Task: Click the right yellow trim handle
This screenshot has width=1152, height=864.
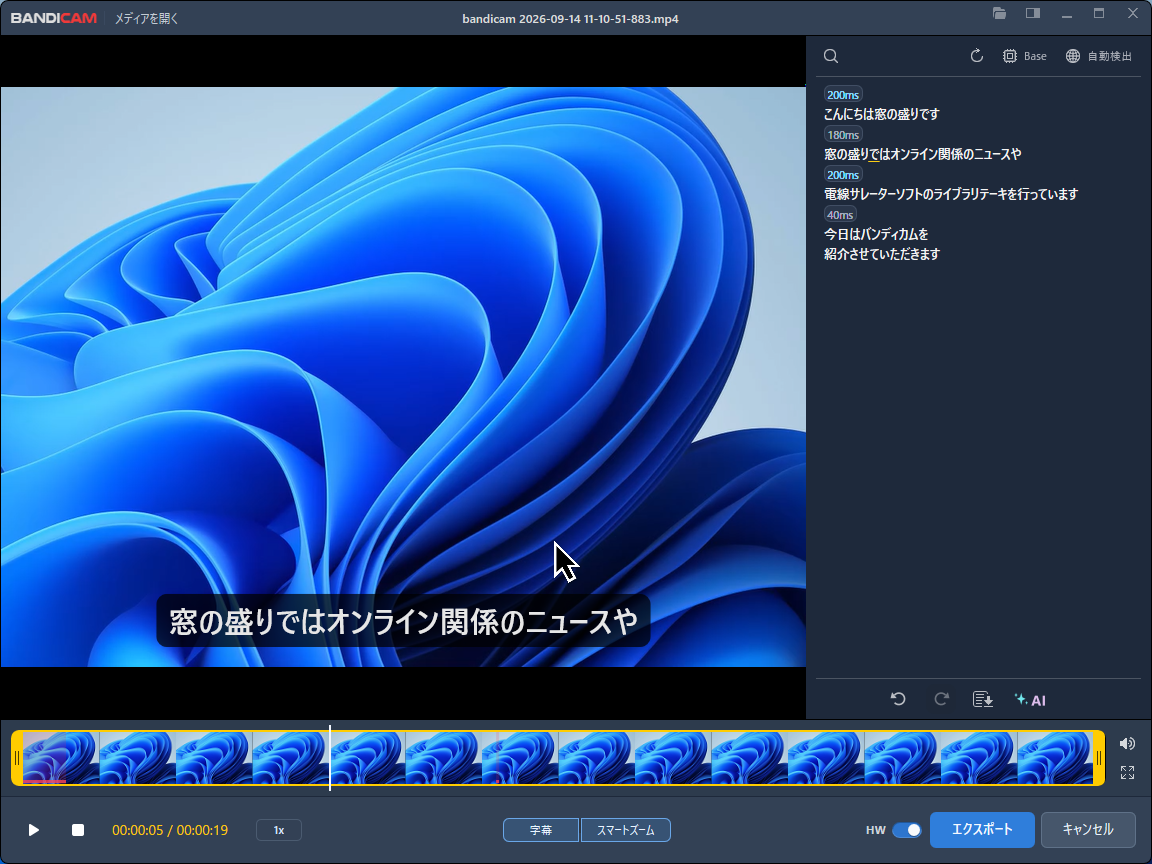Action: click(1099, 758)
